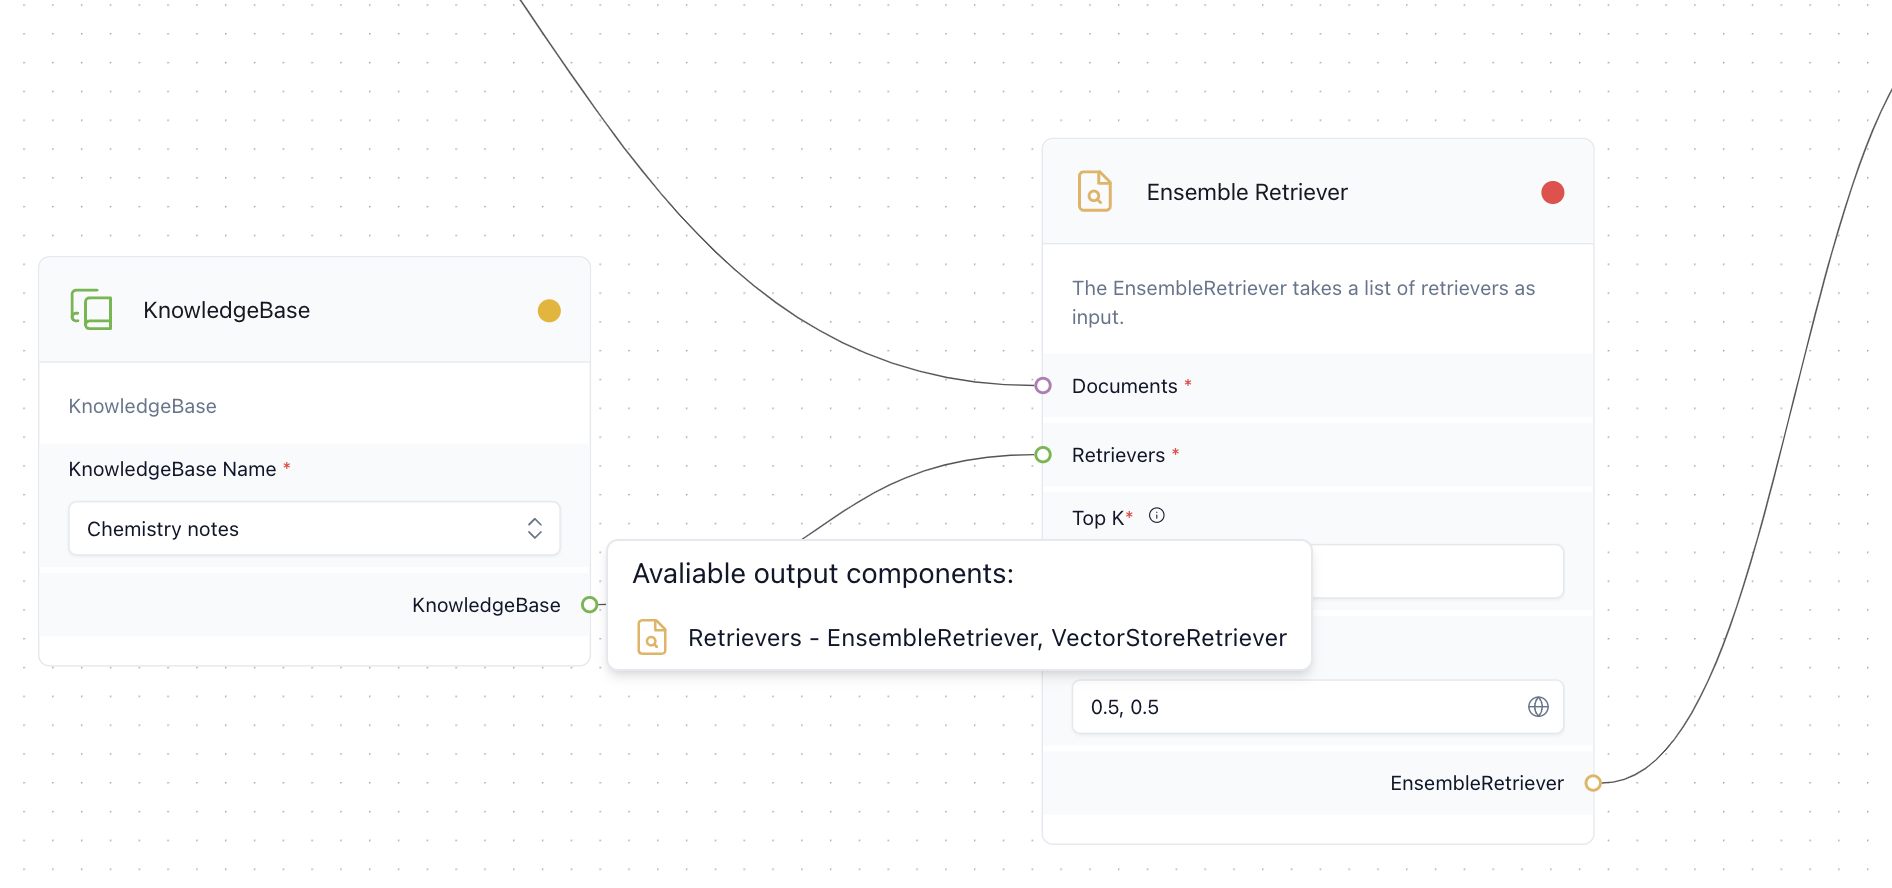
Task: Click the green Retrievers input handle
Action: coord(1043,455)
